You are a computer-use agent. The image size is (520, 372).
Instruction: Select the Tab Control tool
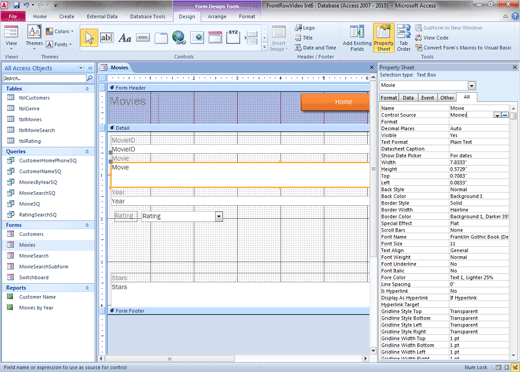click(161, 38)
